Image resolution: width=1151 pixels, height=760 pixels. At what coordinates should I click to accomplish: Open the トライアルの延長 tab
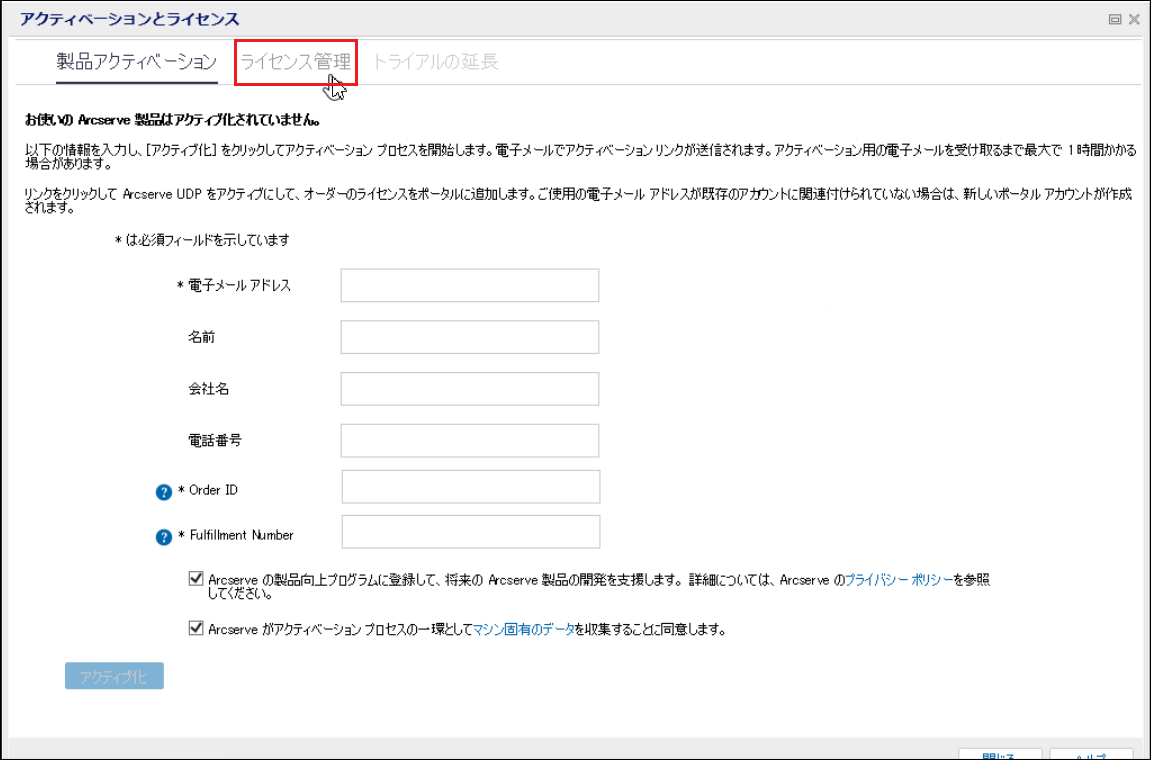pyautogui.click(x=435, y=62)
